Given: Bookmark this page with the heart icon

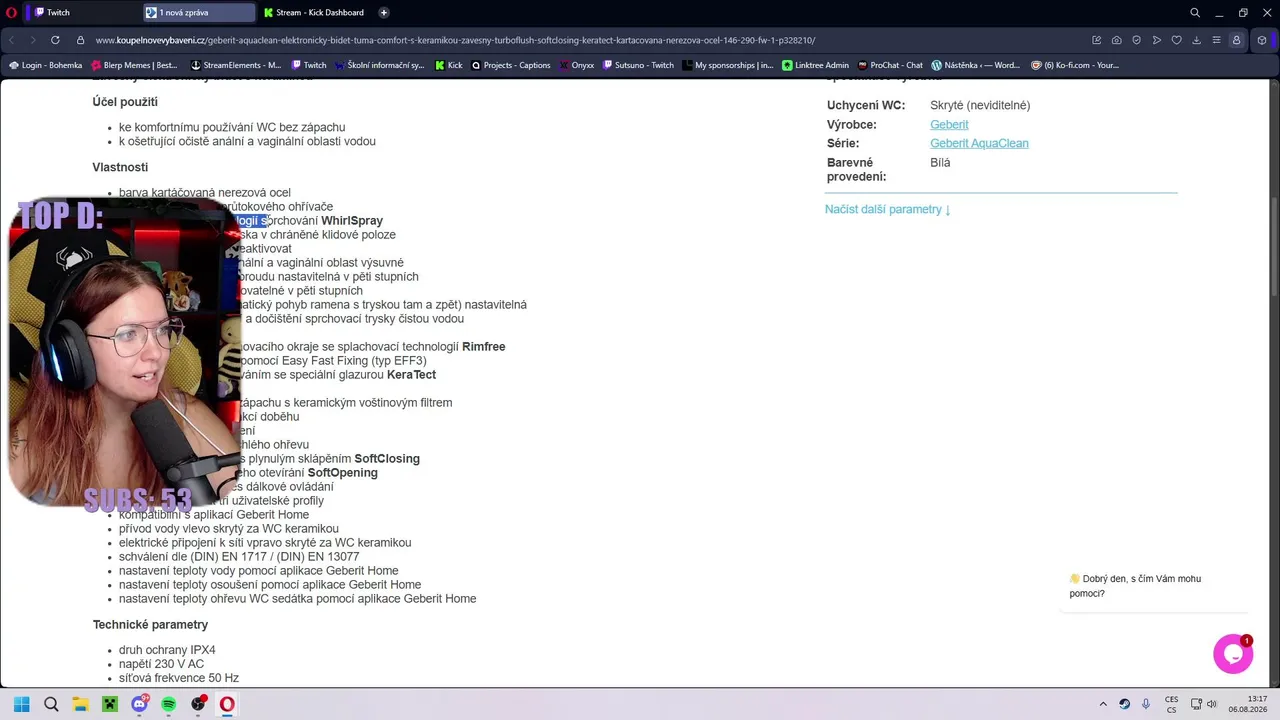Looking at the screenshot, I should tap(1177, 40).
